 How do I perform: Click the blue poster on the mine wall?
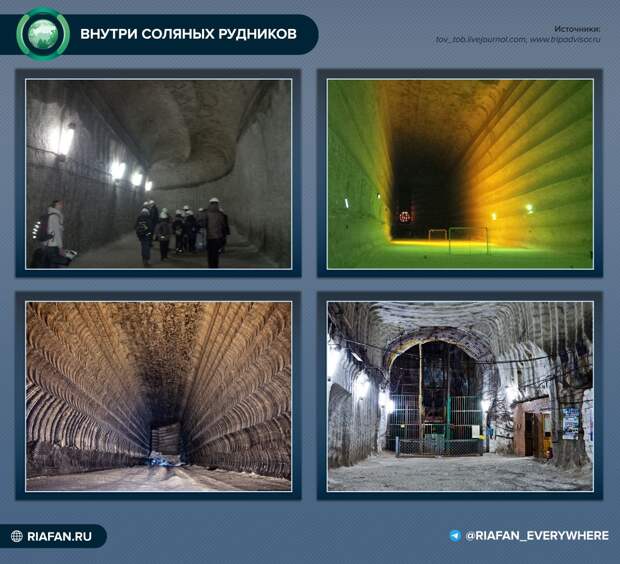(x=571, y=424)
